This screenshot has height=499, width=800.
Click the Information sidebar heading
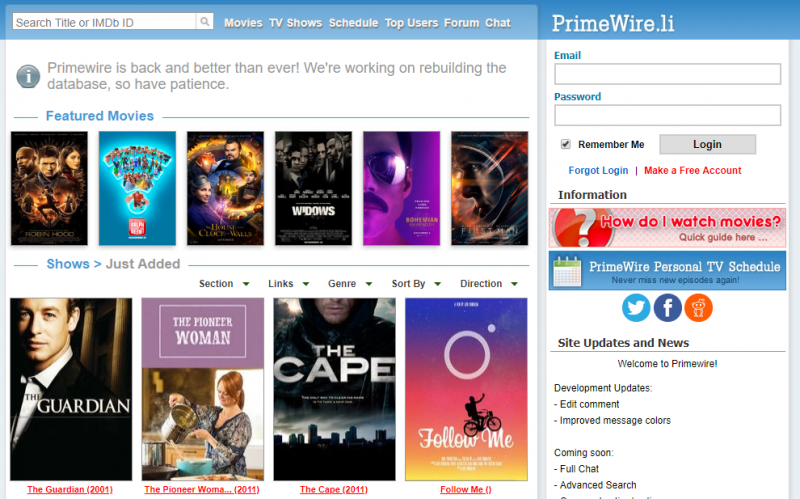pyautogui.click(x=592, y=195)
